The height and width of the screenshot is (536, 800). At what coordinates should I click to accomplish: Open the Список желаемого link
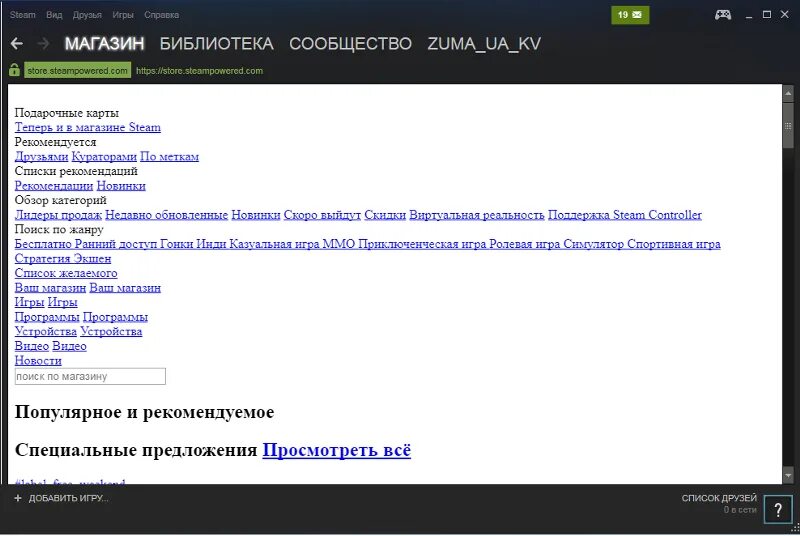point(66,273)
